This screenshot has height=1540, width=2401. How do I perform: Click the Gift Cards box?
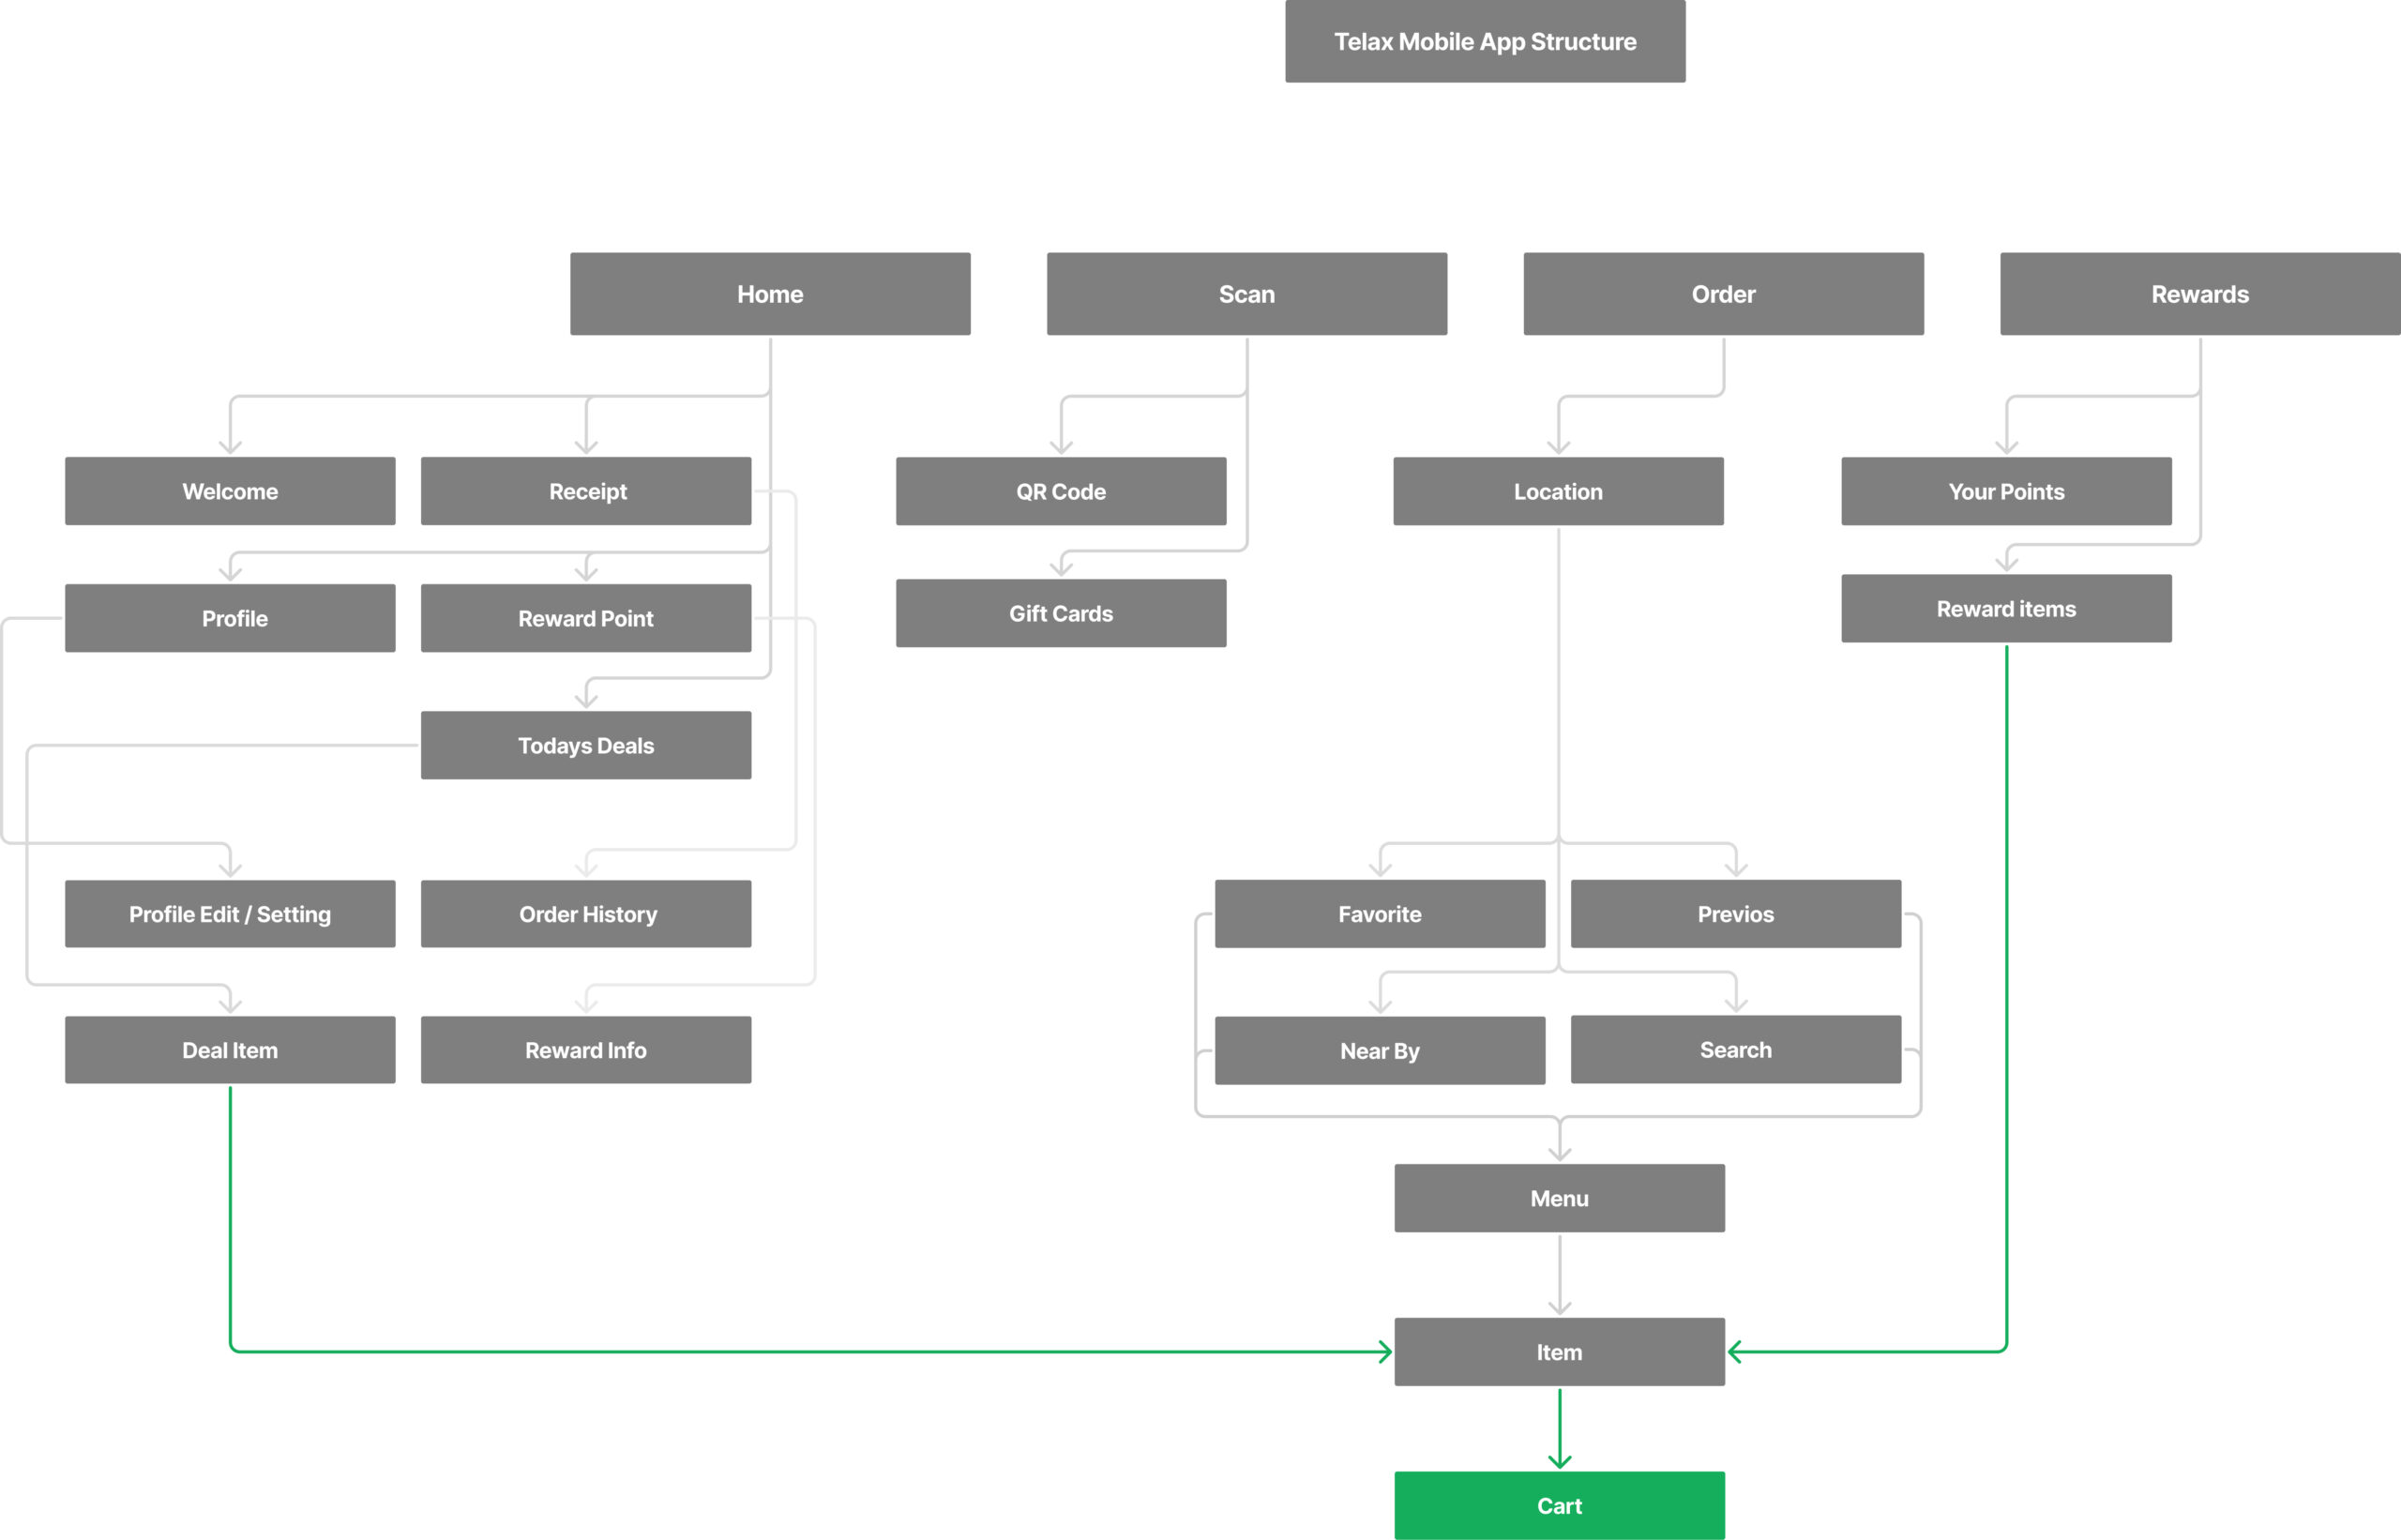pos(1061,613)
